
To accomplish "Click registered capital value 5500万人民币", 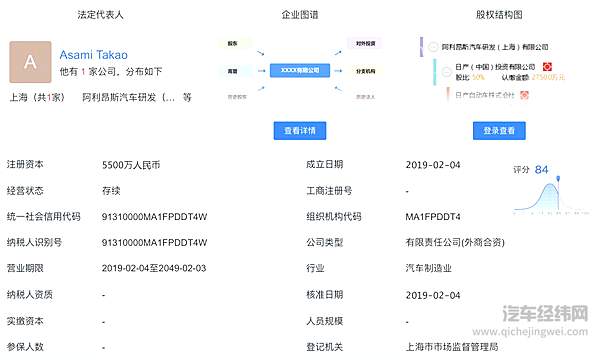I will coord(131,165).
